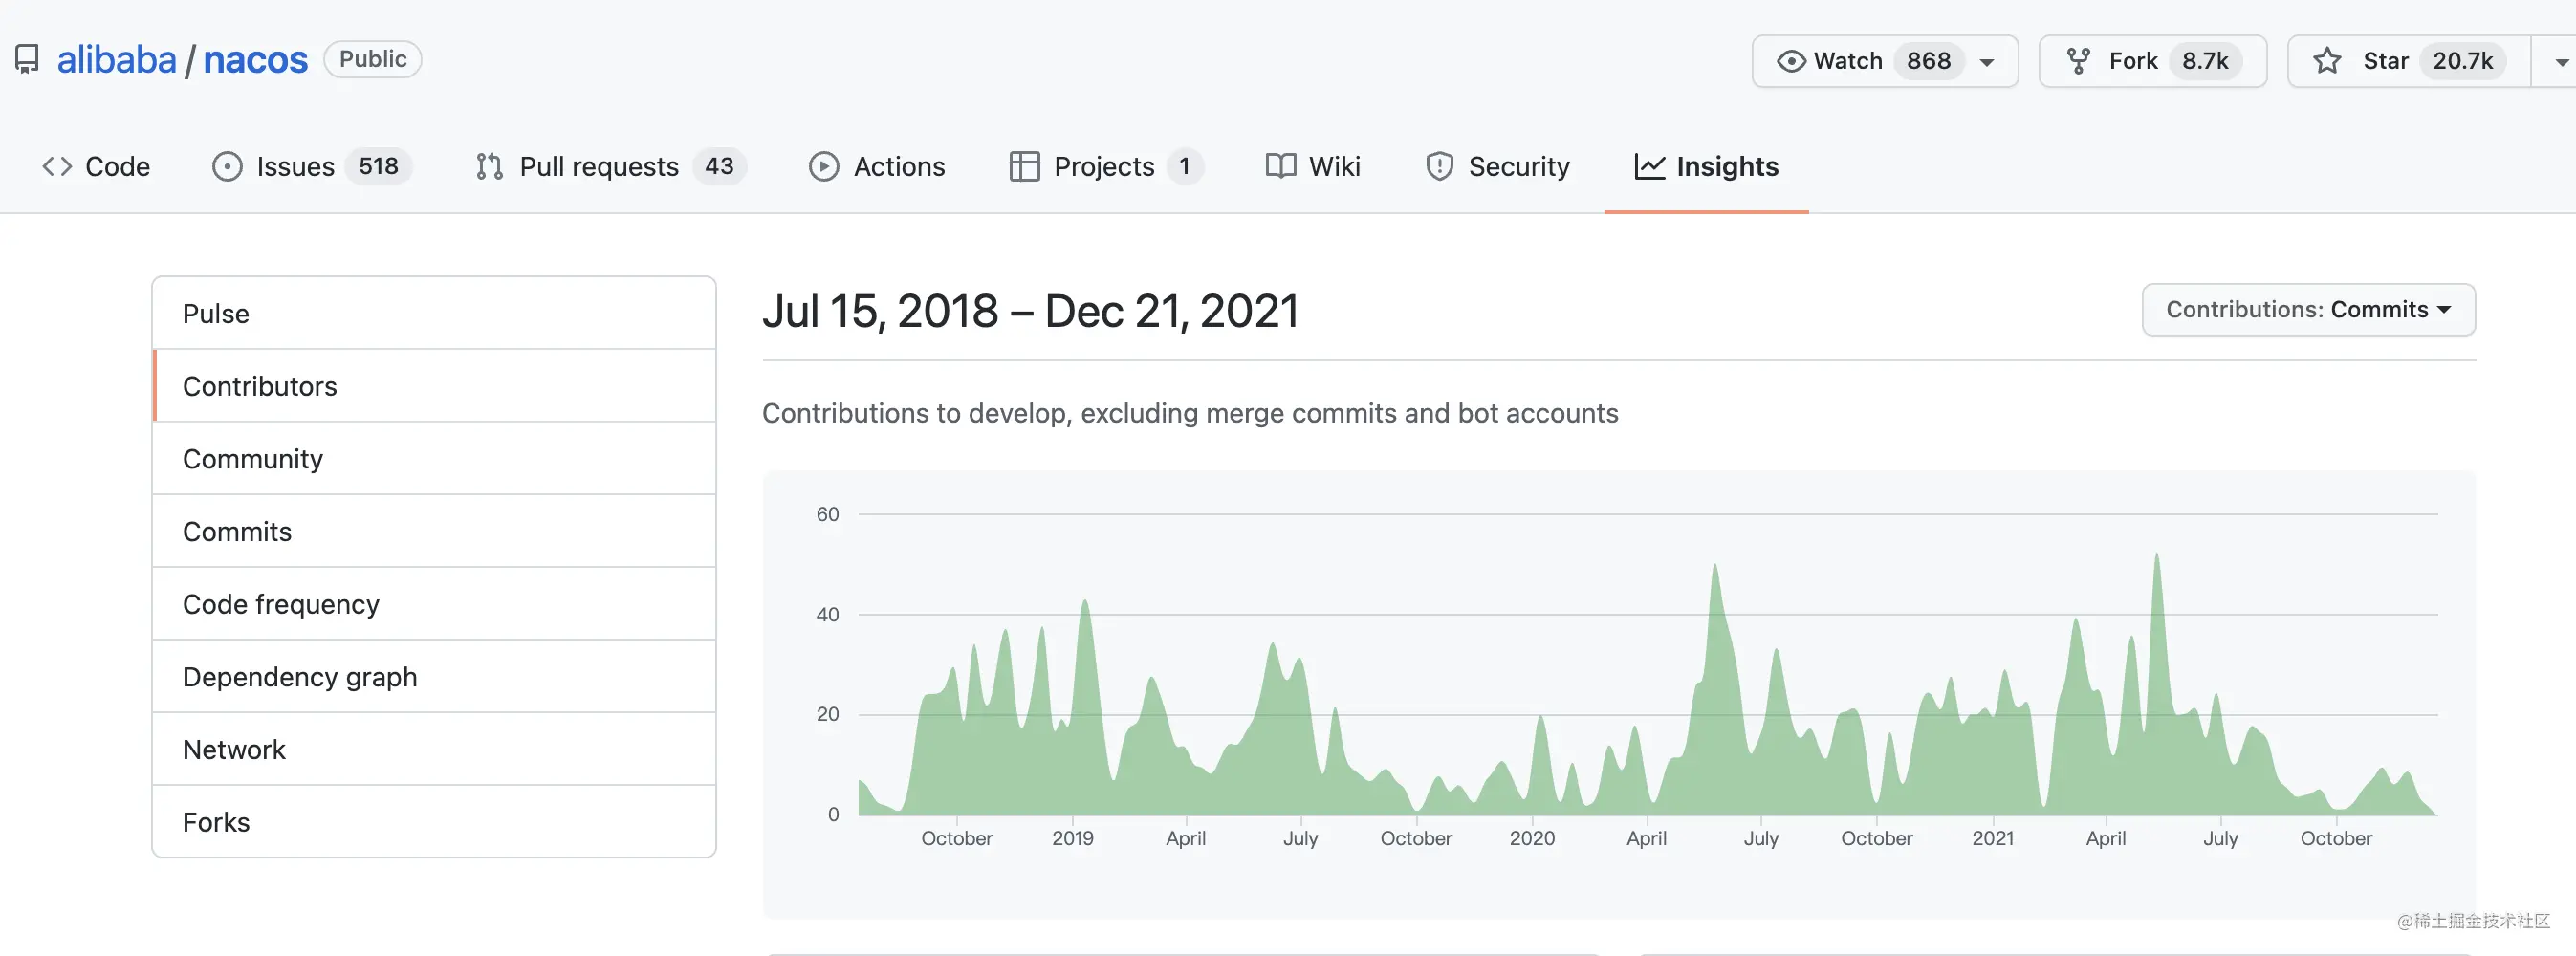Click the 518 issues counter
The height and width of the screenshot is (956, 2576).
(x=378, y=166)
